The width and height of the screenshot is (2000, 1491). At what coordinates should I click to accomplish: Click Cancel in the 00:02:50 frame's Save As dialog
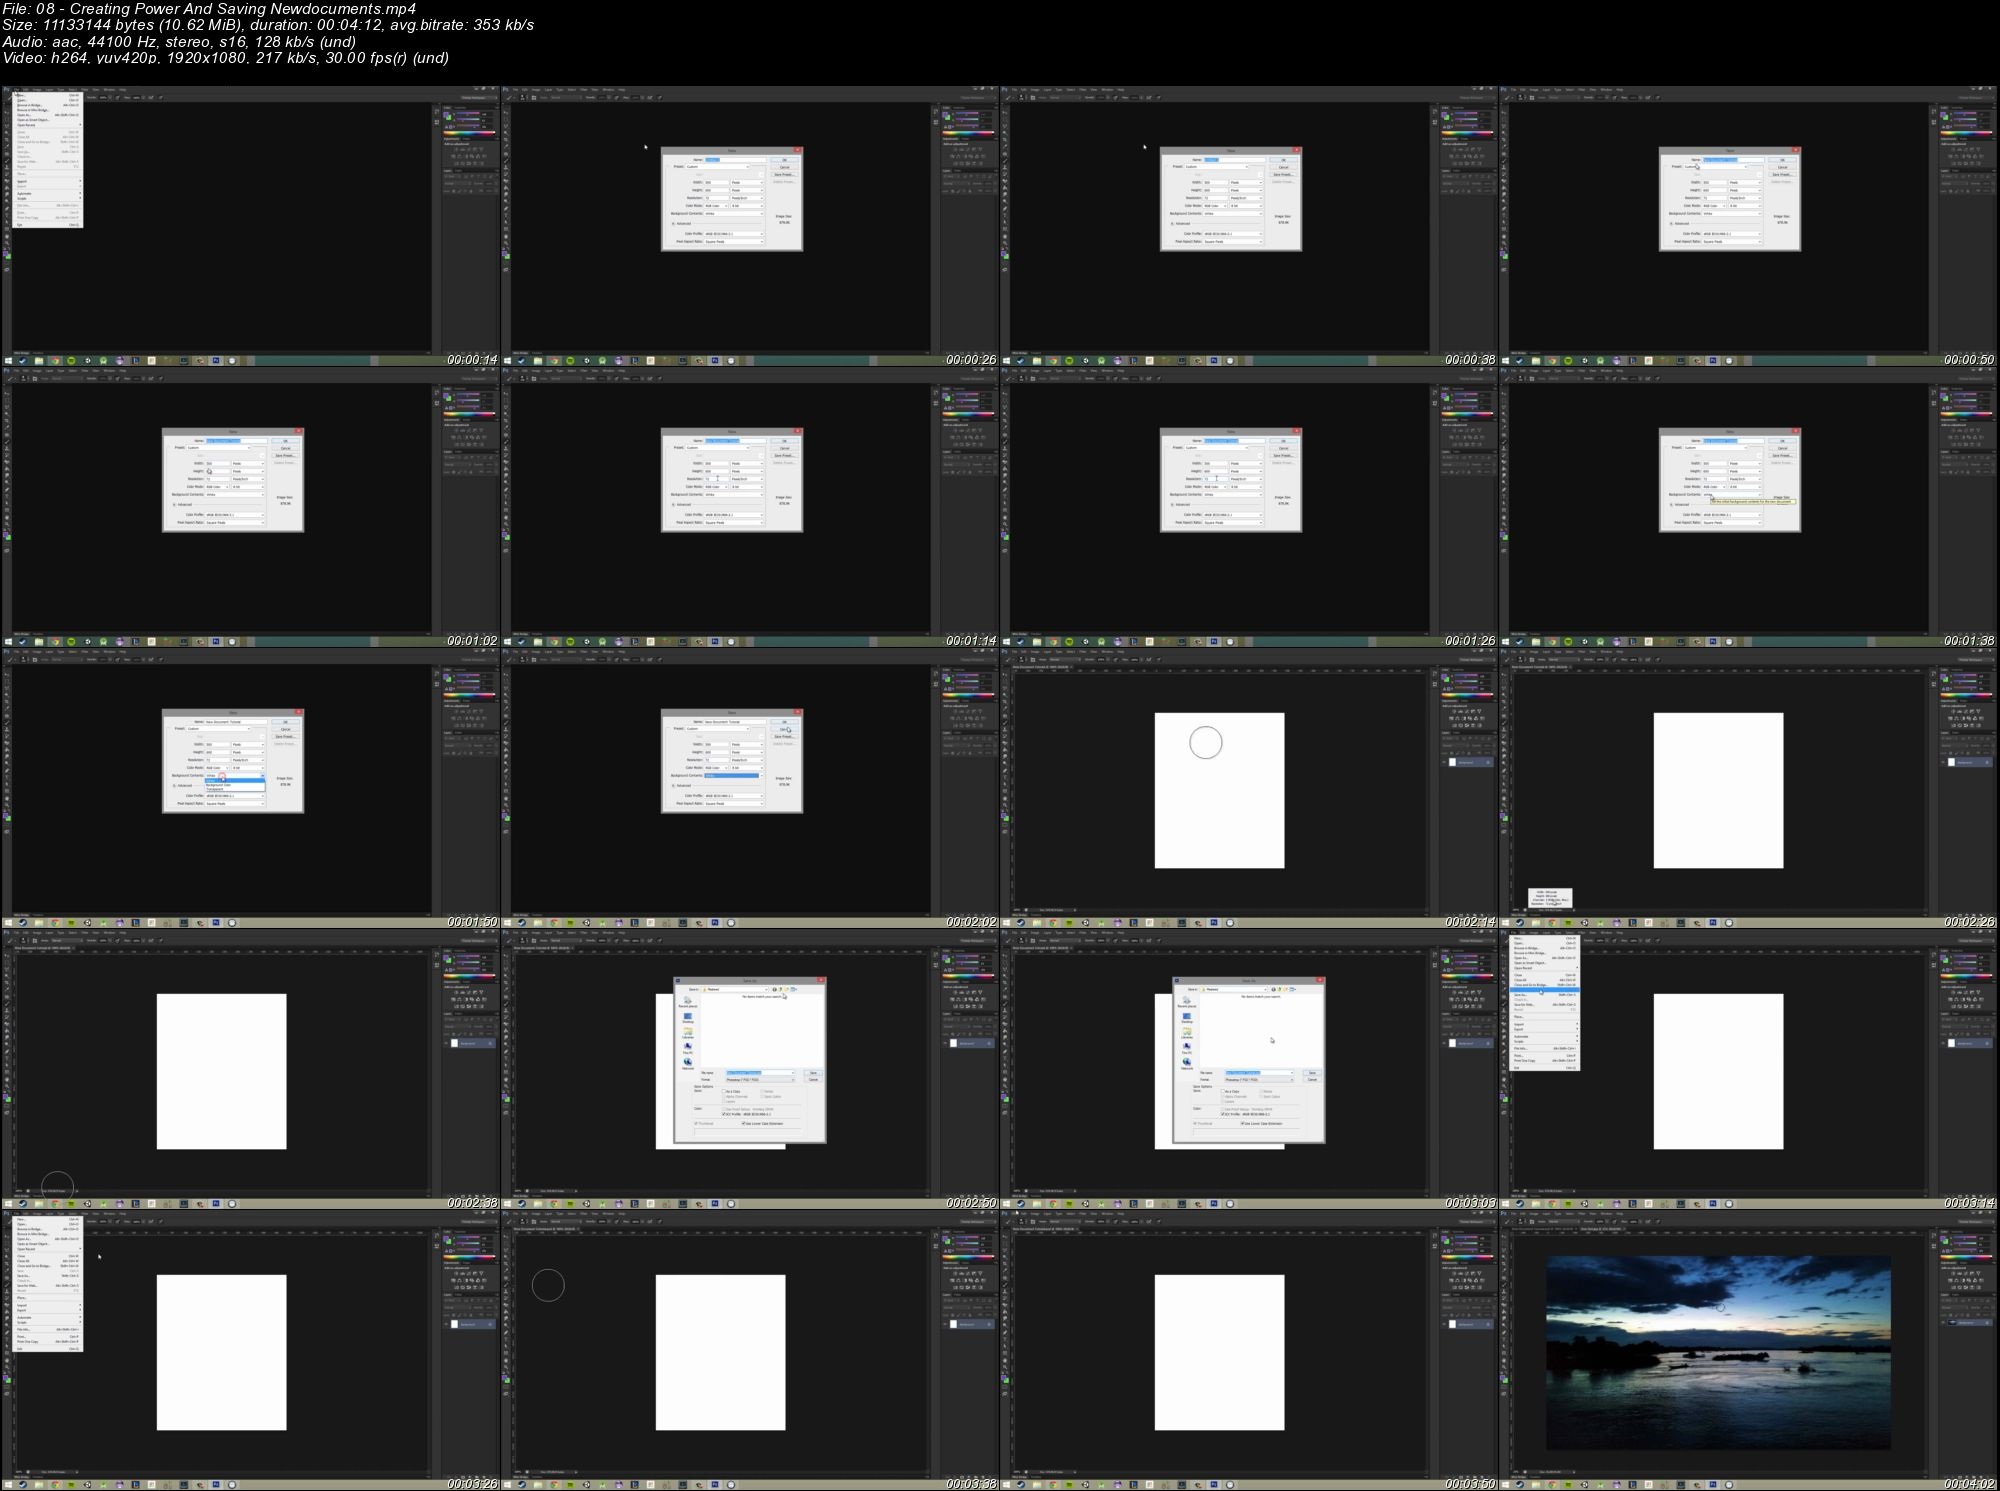pyautogui.click(x=813, y=1080)
